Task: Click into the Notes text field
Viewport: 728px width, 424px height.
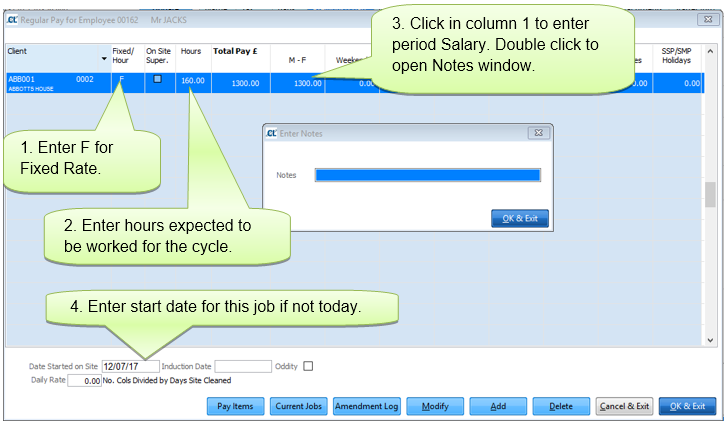Action: (x=428, y=175)
